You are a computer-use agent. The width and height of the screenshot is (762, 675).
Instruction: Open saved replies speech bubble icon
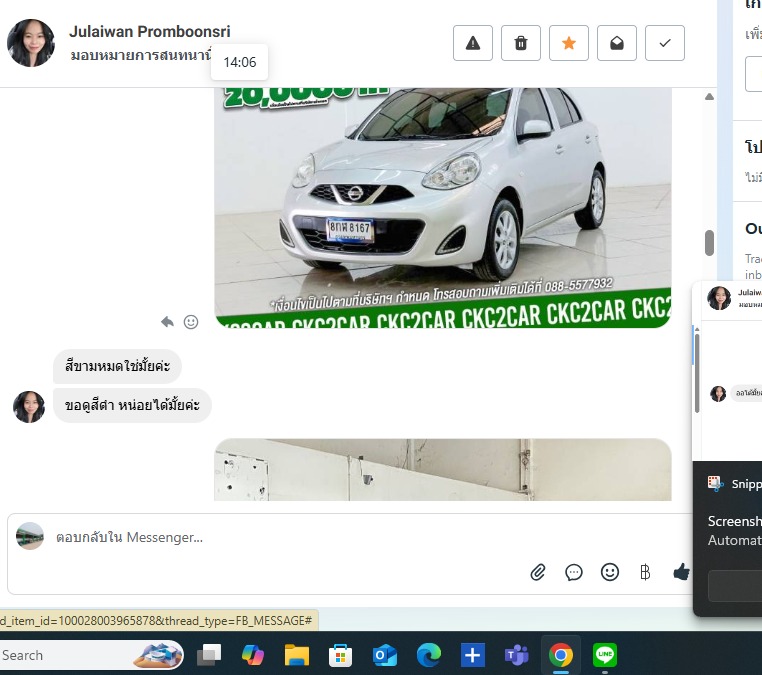tap(574, 572)
